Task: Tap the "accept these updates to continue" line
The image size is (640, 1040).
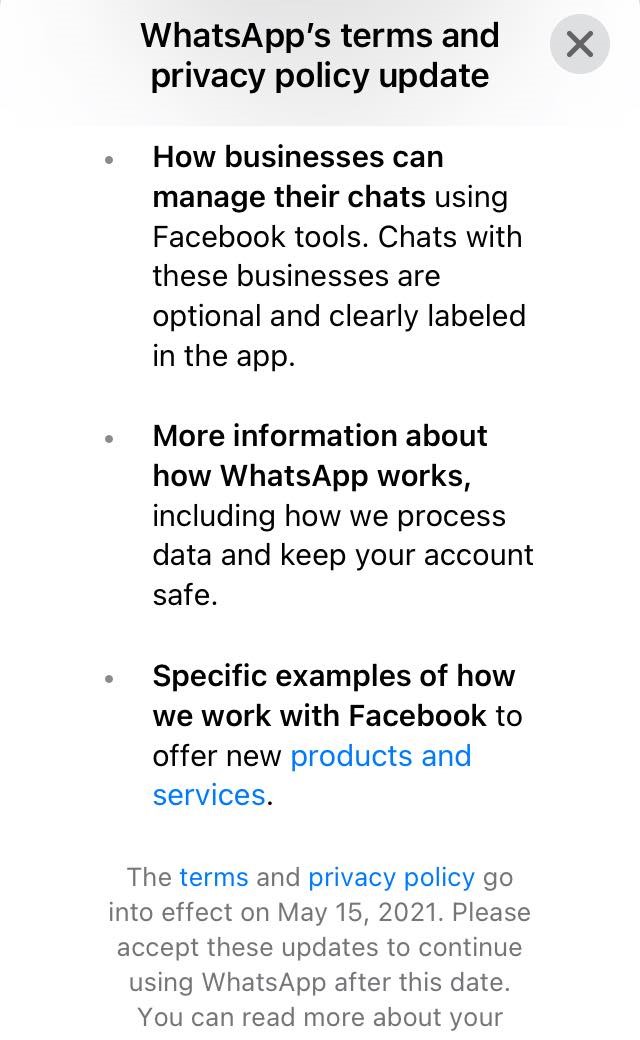Action: [x=319, y=948]
